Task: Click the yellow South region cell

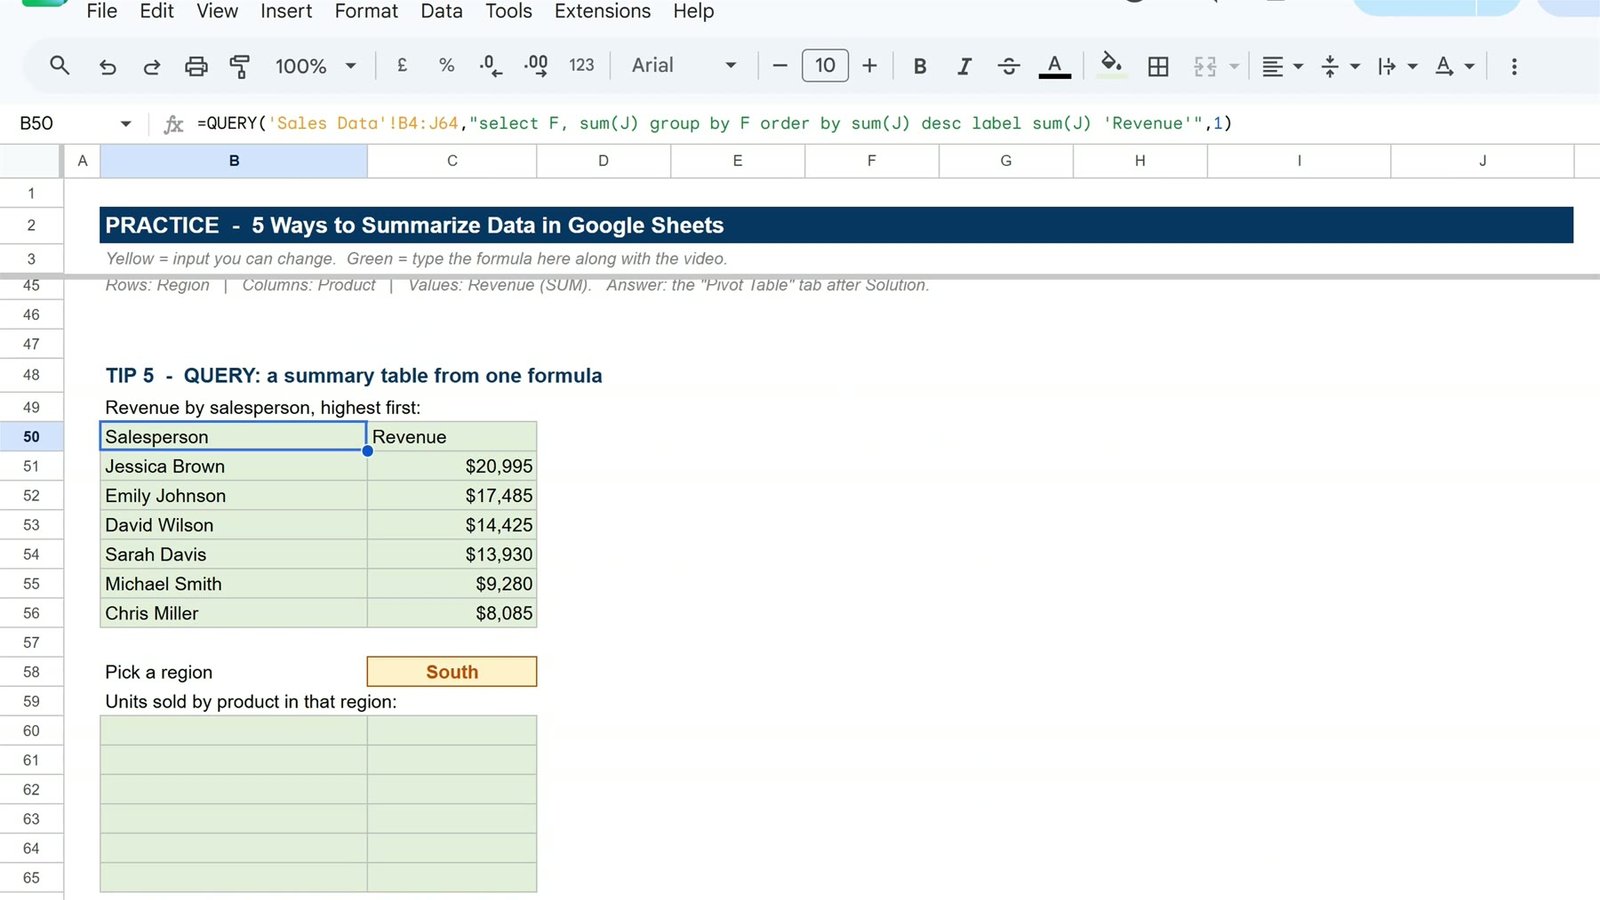Action: coord(452,672)
